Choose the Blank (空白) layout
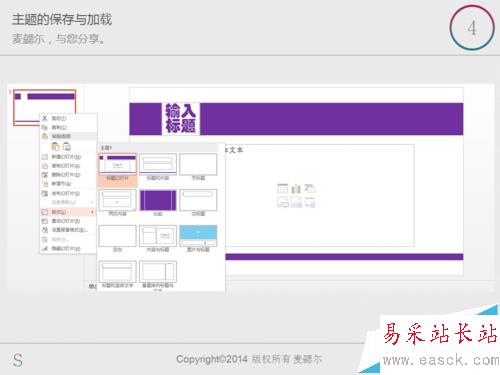This screenshot has width=500, height=375. coord(117,239)
